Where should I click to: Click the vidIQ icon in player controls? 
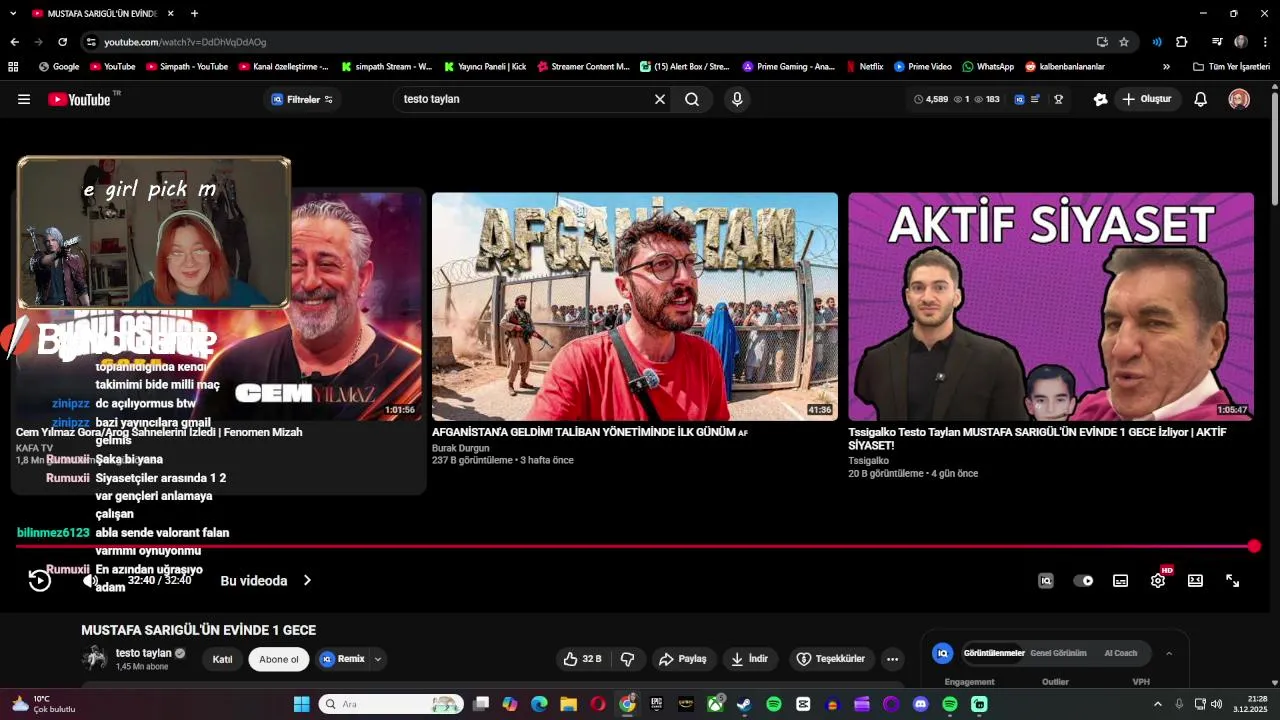pyautogui.click(x=1046, y=580)
